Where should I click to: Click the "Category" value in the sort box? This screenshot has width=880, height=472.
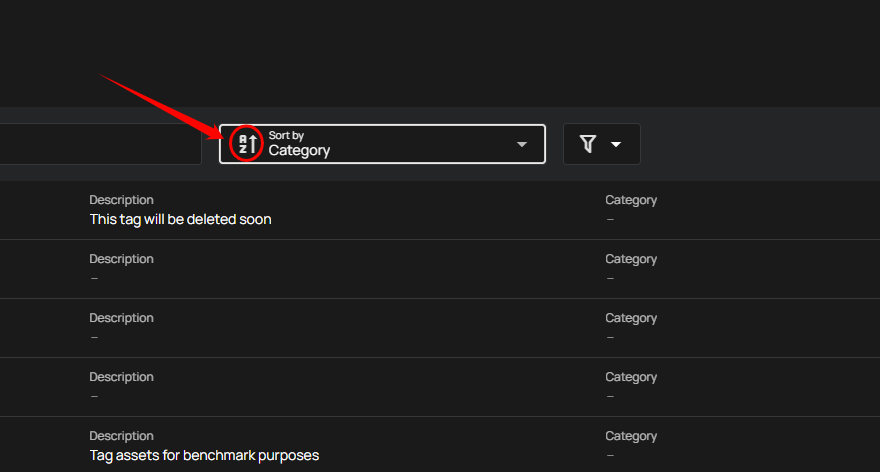click(299, 150)
